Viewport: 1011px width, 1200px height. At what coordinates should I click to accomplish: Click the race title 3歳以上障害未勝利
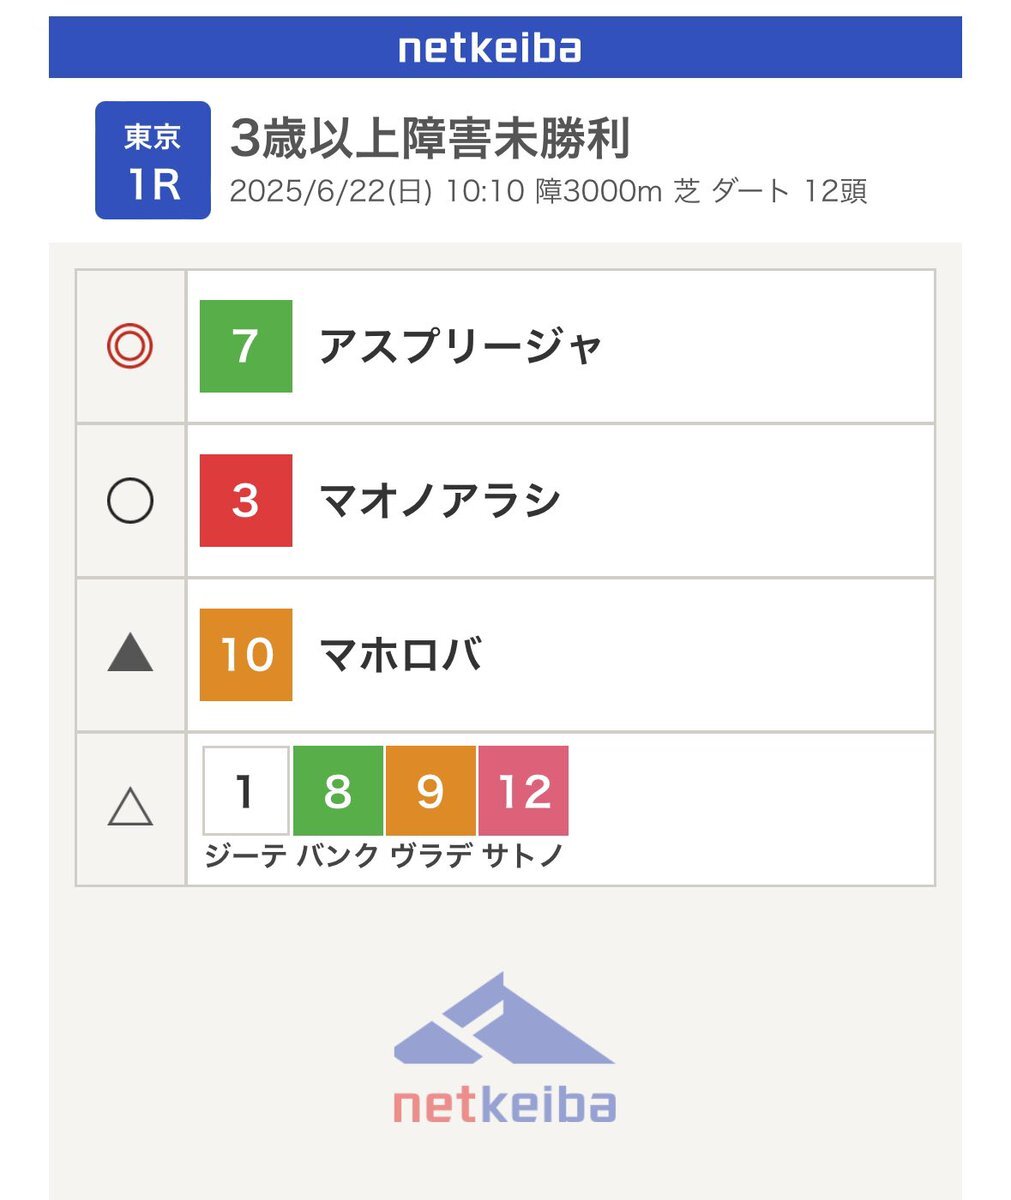coord(430,139)
